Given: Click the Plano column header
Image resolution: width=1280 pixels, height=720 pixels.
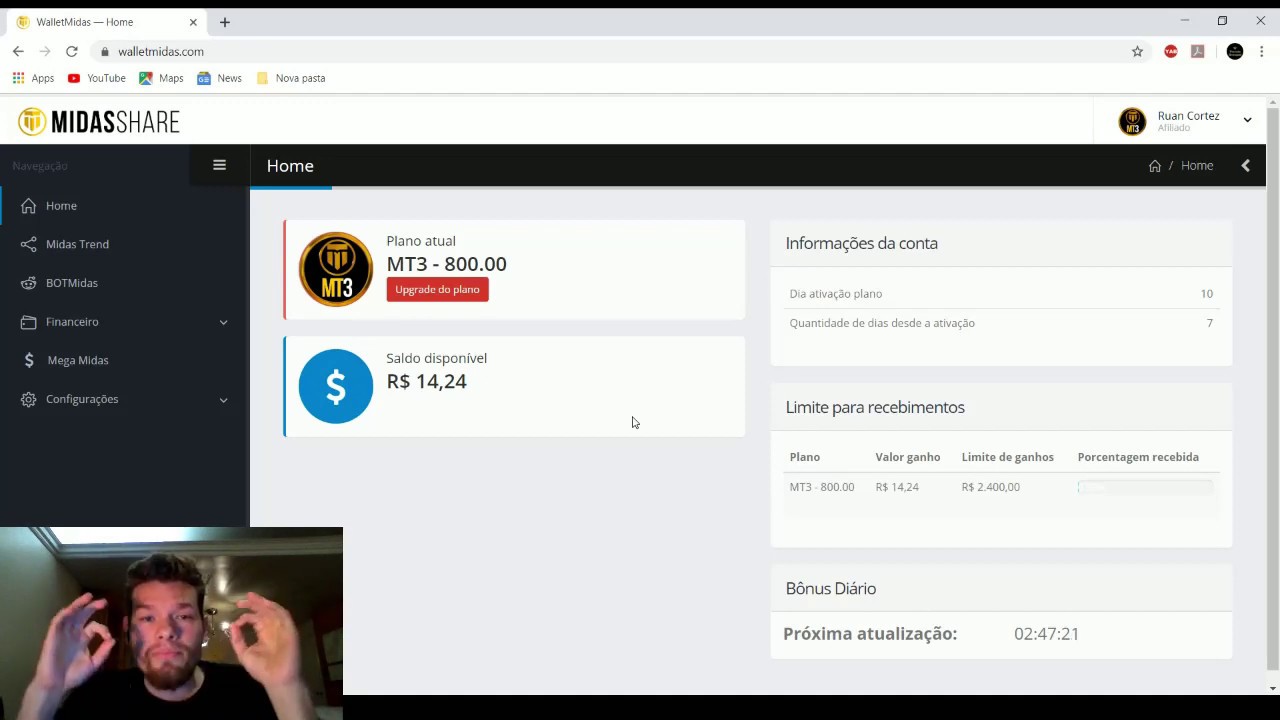Looking at the screenshot, I should coord(804,457).
